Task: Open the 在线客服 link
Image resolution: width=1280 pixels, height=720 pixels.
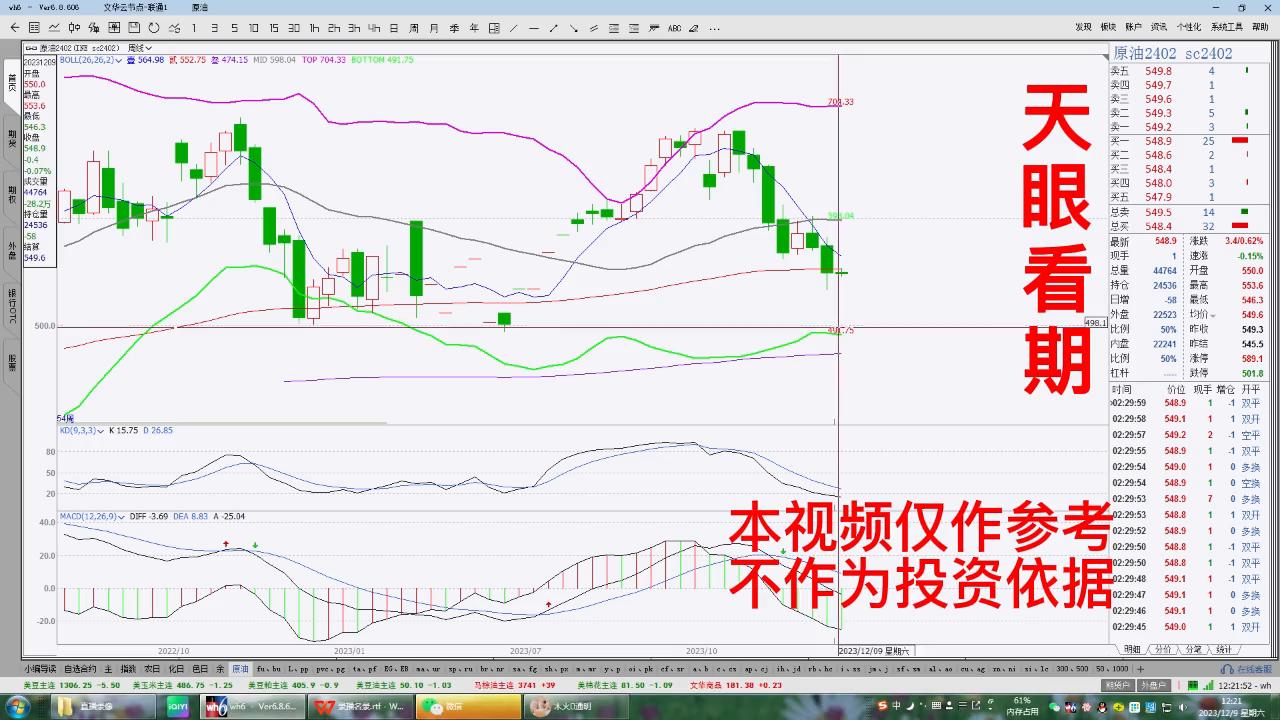Action: coord(1248,669)
